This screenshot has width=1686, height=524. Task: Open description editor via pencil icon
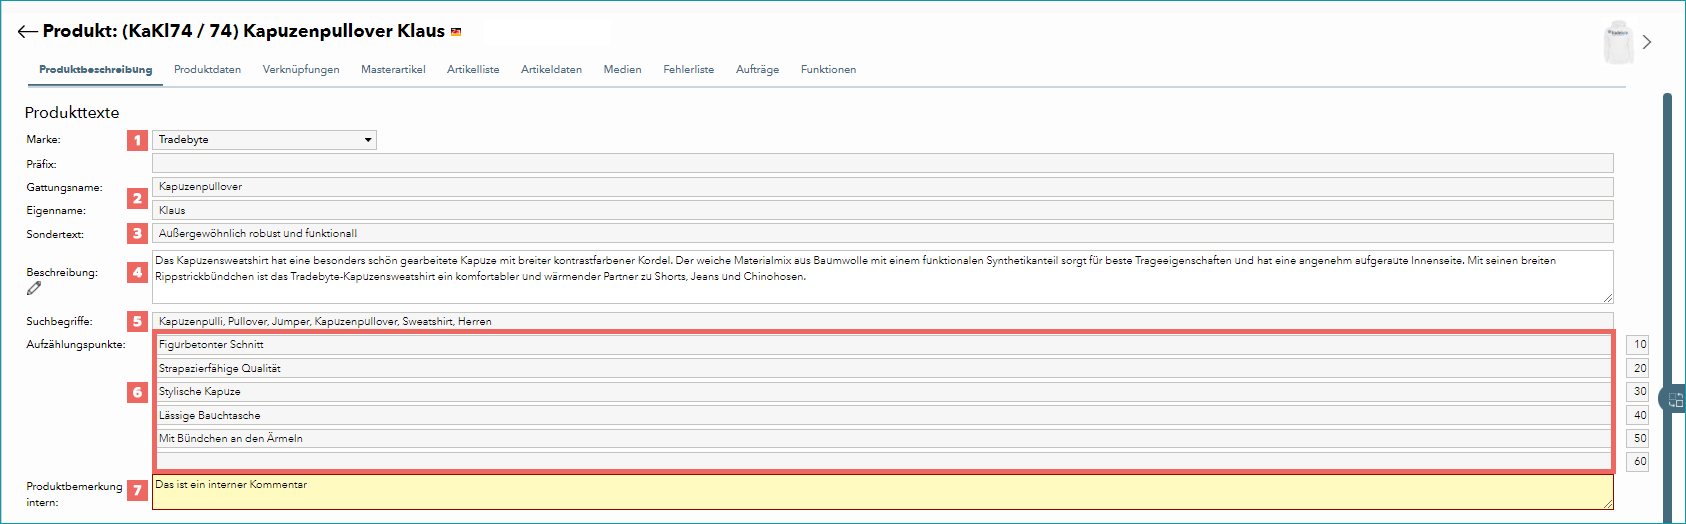click(34, 288)
